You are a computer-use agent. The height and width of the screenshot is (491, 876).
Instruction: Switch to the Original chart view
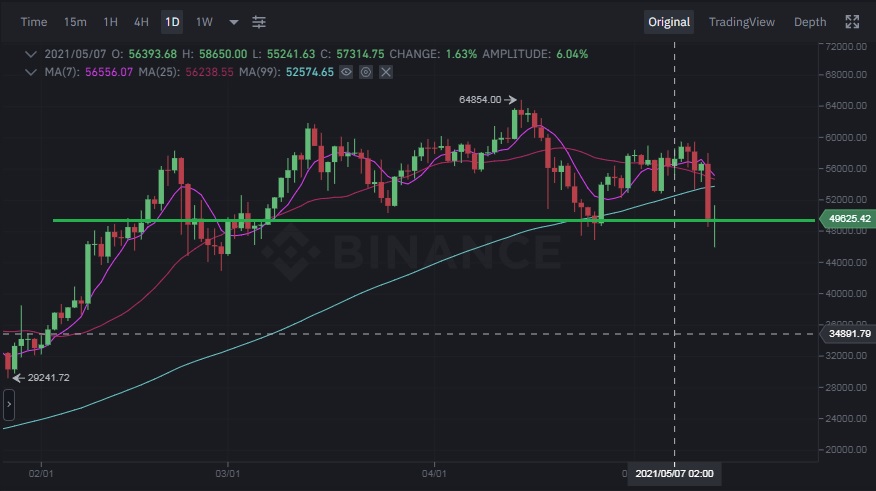[669, 22]
